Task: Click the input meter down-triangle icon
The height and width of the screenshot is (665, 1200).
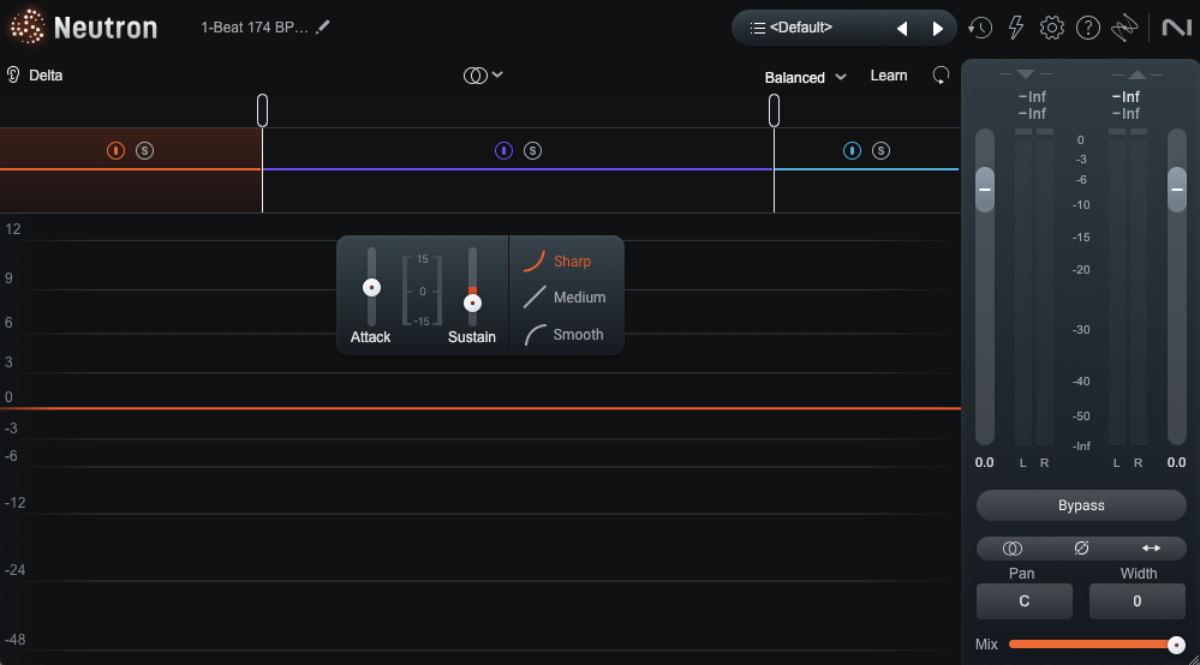Action: [x=1025, y=74]
